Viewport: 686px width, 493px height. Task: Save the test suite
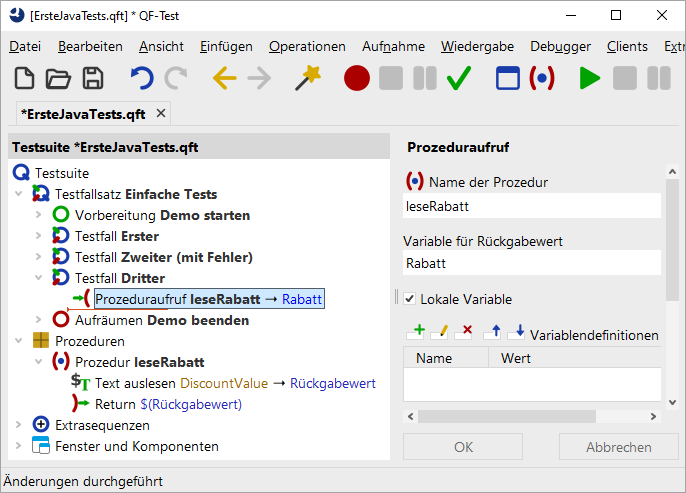coord(93,78)
